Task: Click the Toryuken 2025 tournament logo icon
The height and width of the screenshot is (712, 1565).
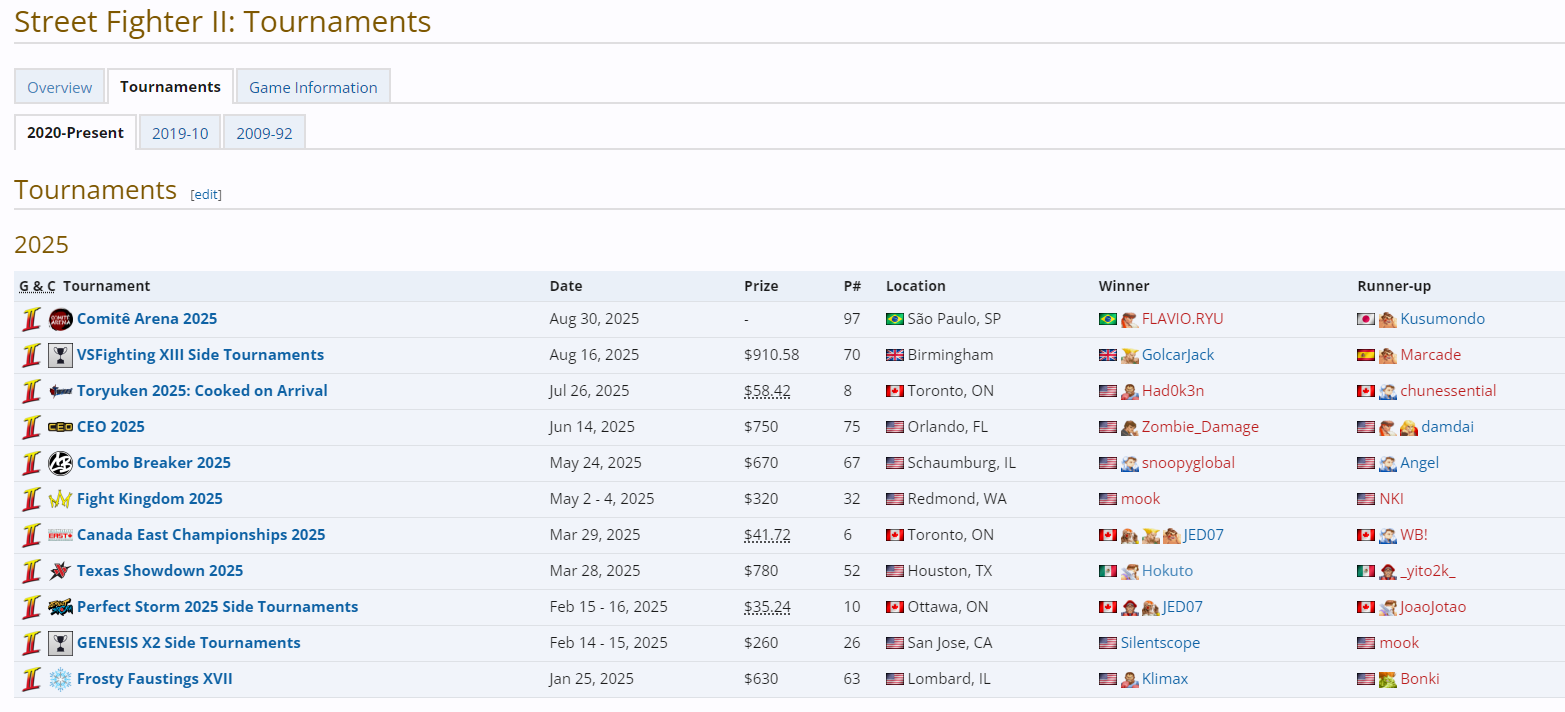Action: click(60, 391)
